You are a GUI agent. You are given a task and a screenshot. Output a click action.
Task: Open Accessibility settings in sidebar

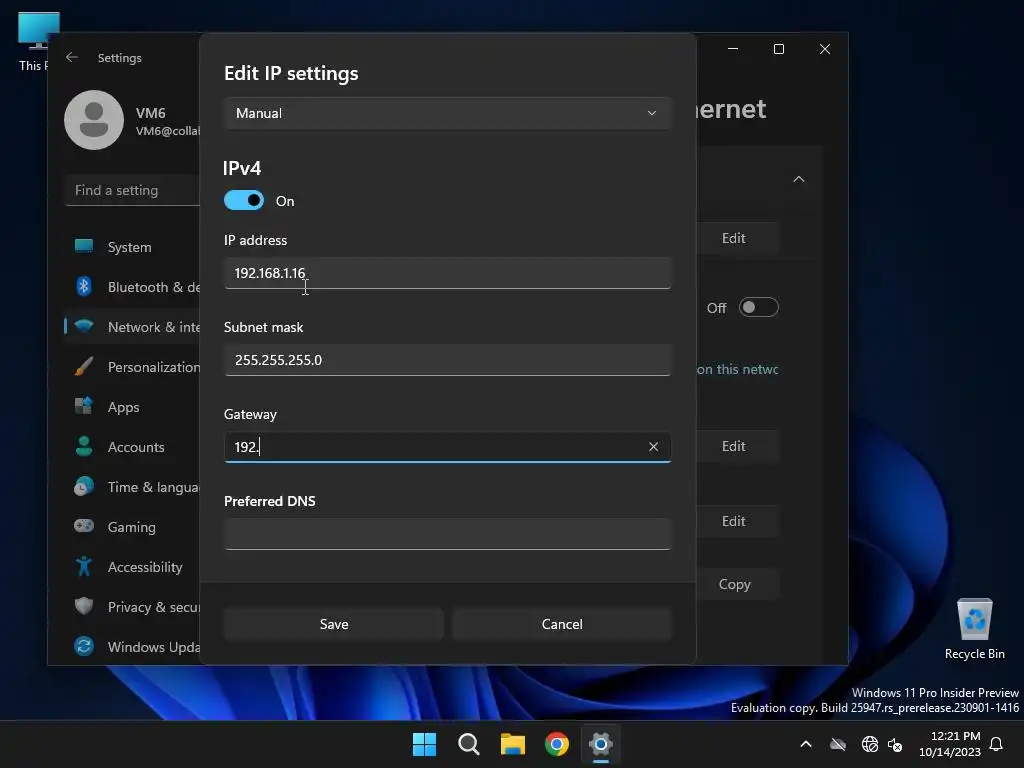click(134, 567)
